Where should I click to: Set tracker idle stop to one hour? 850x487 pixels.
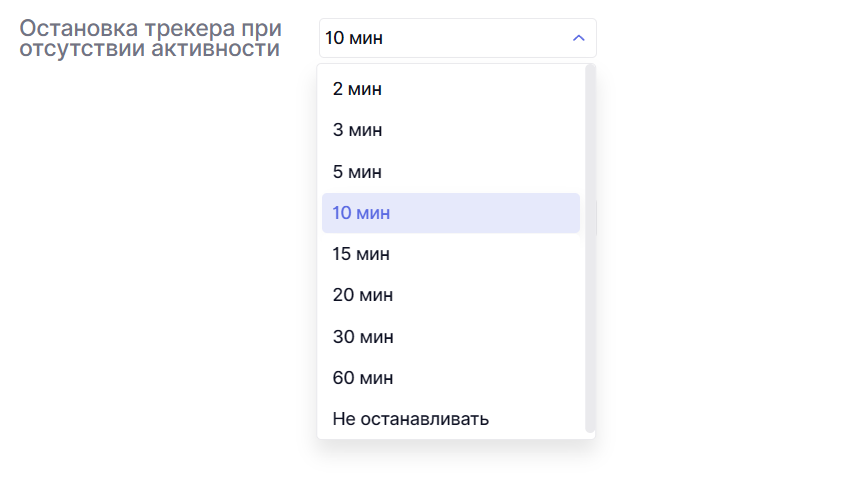[450, 378]
